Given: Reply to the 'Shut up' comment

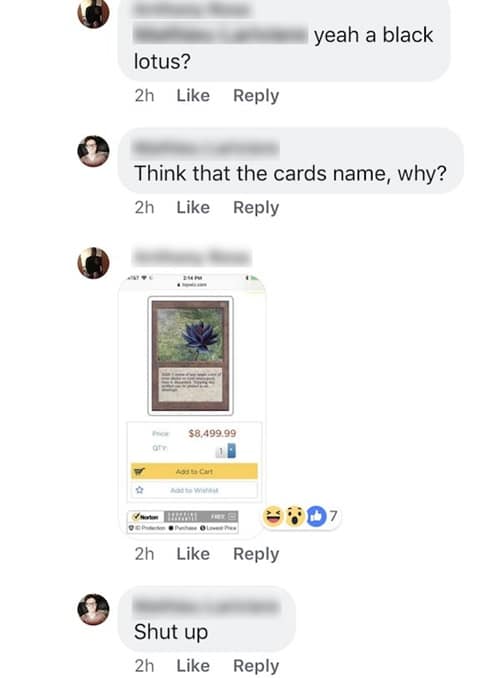Looking at the screenshot, I should pyautogui.click(x=256, y=666).
